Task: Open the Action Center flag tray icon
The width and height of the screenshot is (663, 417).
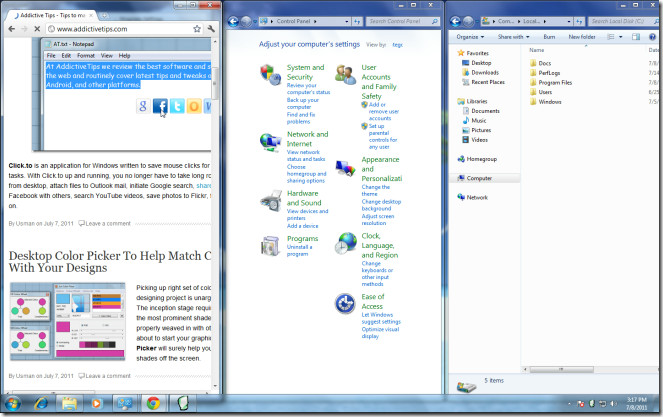Action: (x=581, y=404)
